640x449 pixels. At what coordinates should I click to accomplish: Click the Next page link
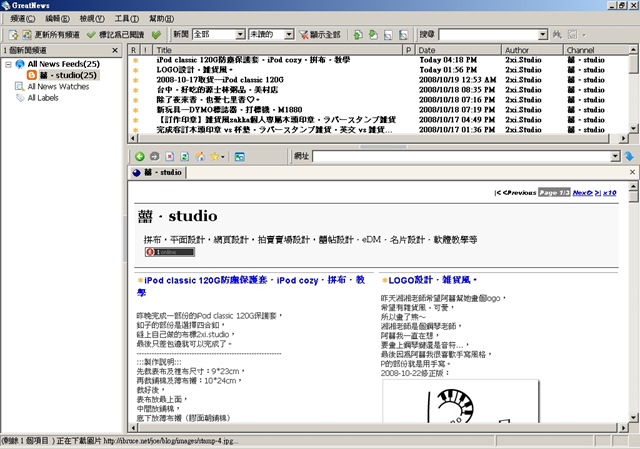tap(582, 193)
